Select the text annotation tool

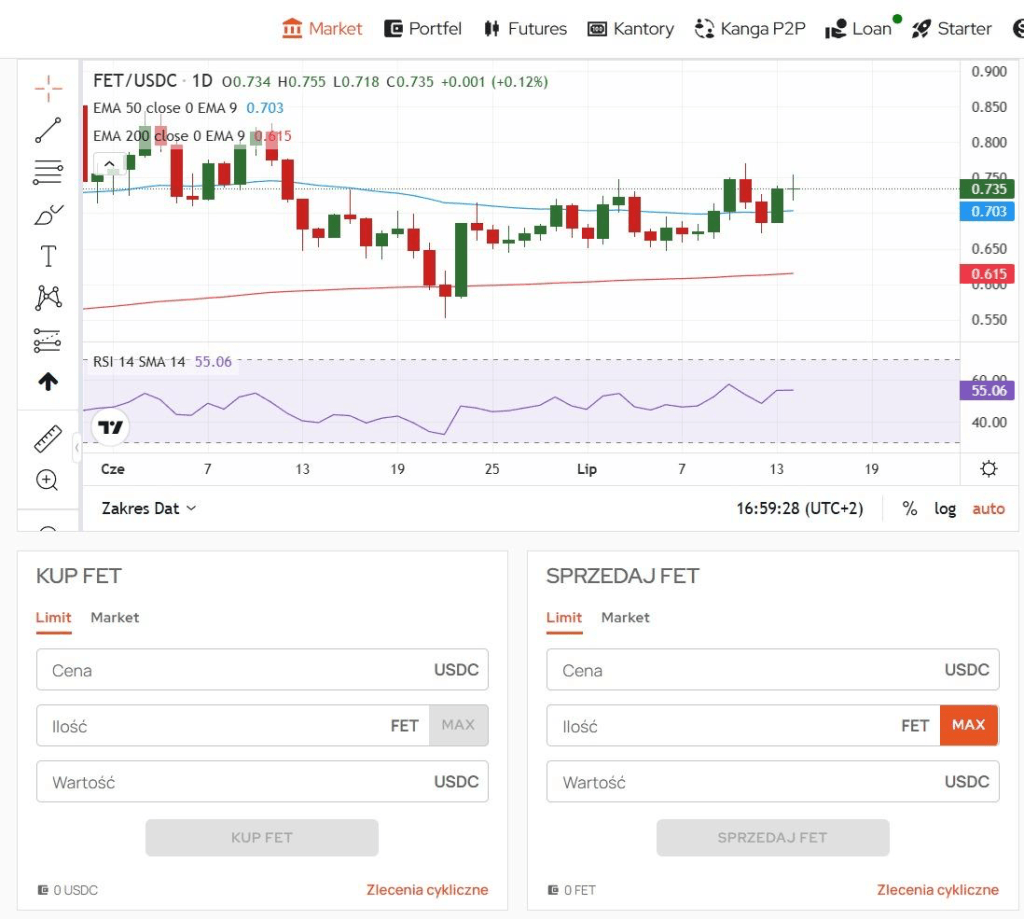tap(48, 256)
